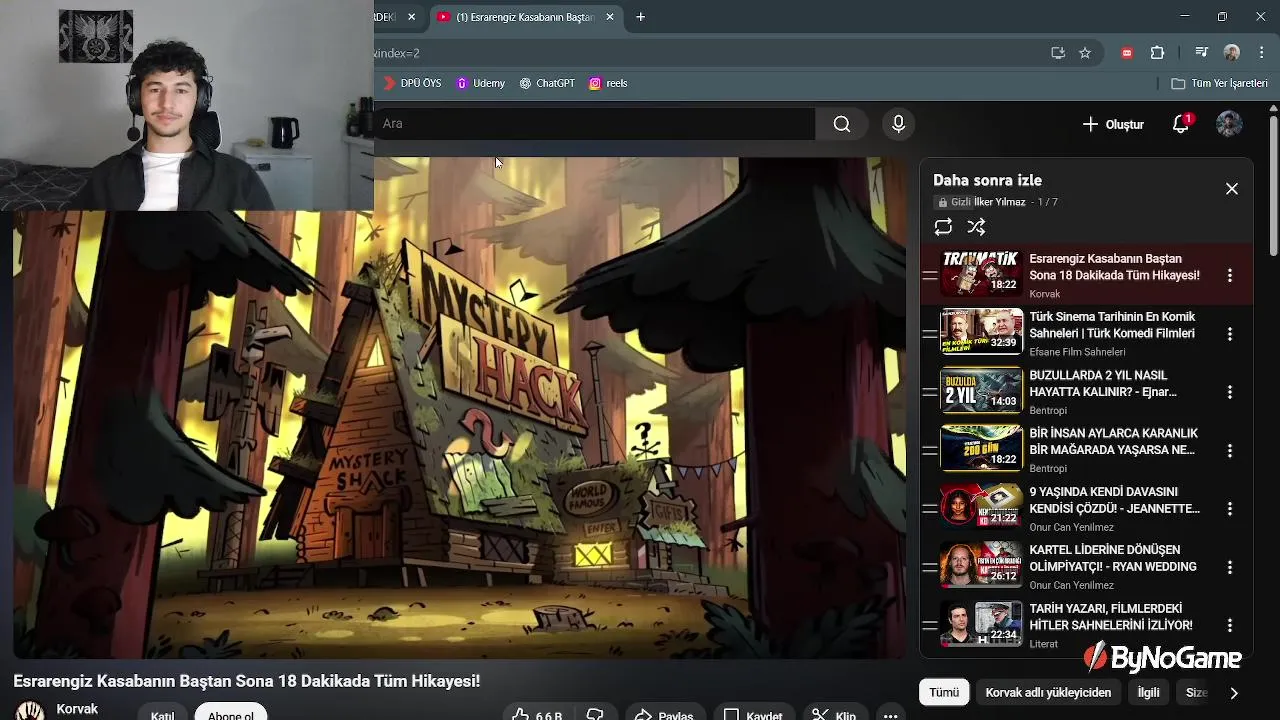
Task: Close the Daha sonra izle playlist panel
Action: pyautogui.click(x=1232, y=189)
